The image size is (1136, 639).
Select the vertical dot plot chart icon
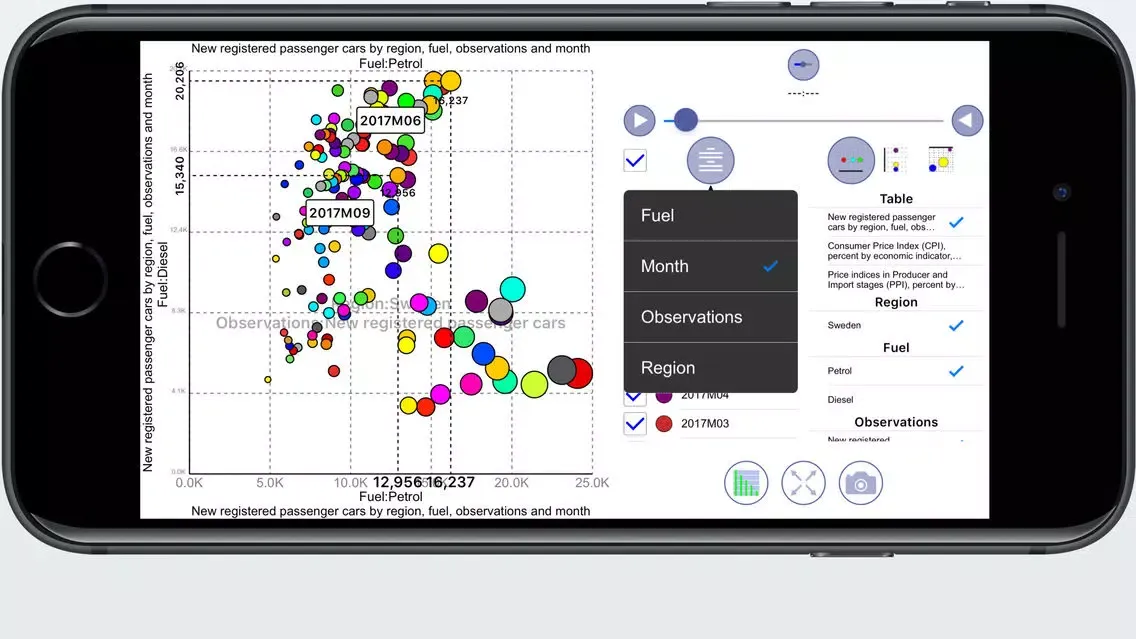895,159
